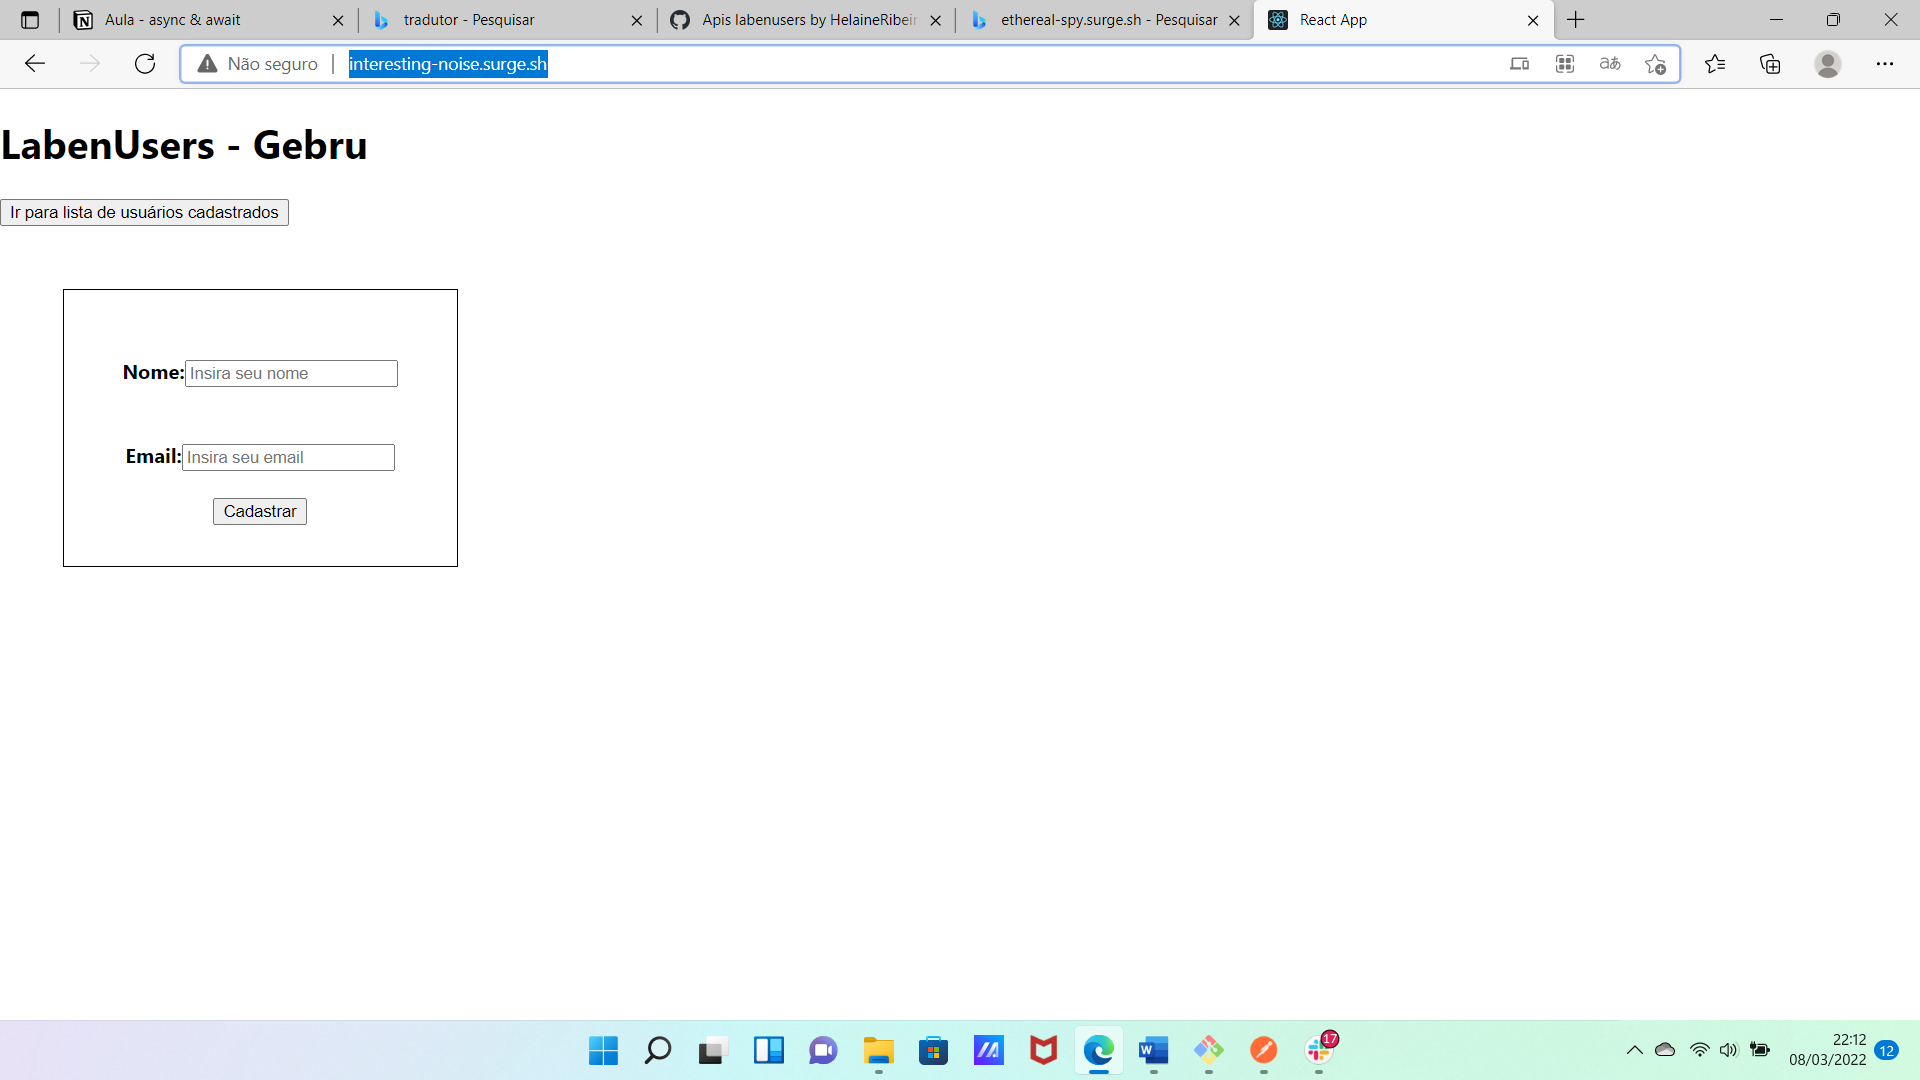Select the LabenUsers - Gebru heading
Viewport: 1920px width, 1080px height.
[184, 146]
